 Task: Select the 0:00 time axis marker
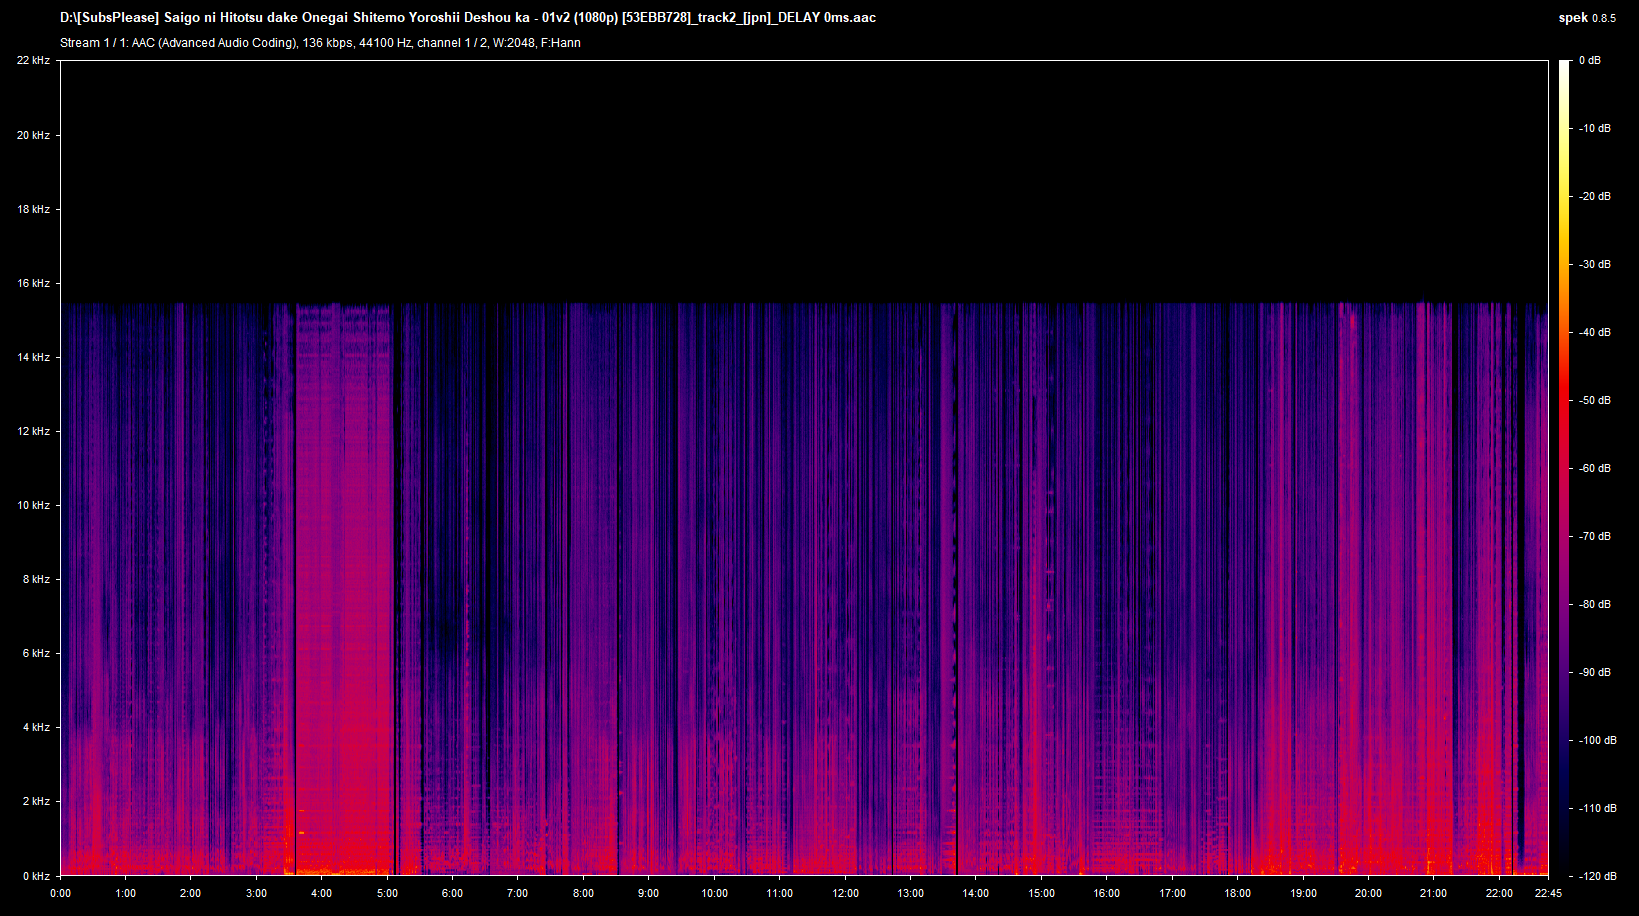(x=60, y=893)
